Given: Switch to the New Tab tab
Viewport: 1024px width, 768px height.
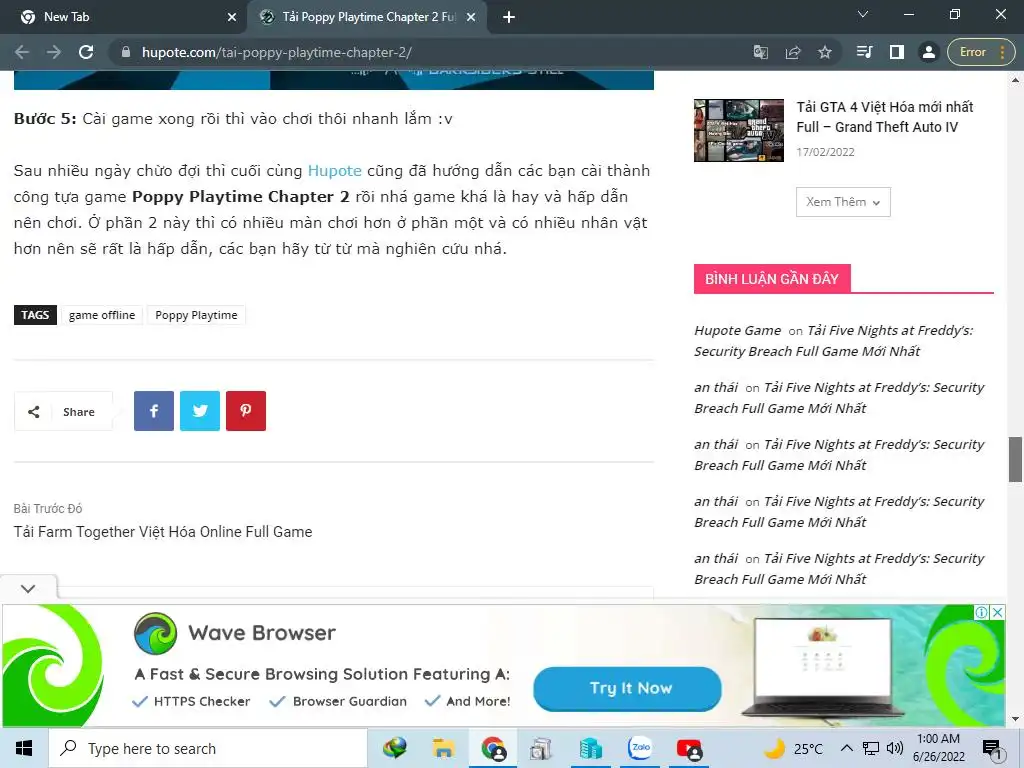Looking at the screenshot, I should 123,17.
